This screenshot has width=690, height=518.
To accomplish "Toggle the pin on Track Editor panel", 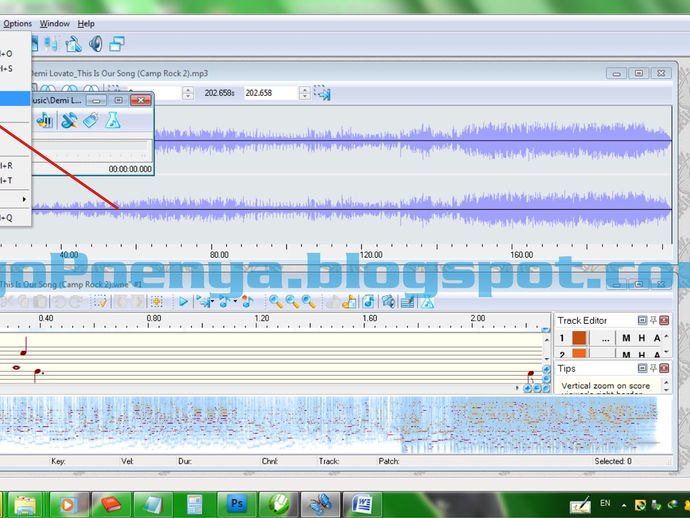I will point(653,320).
